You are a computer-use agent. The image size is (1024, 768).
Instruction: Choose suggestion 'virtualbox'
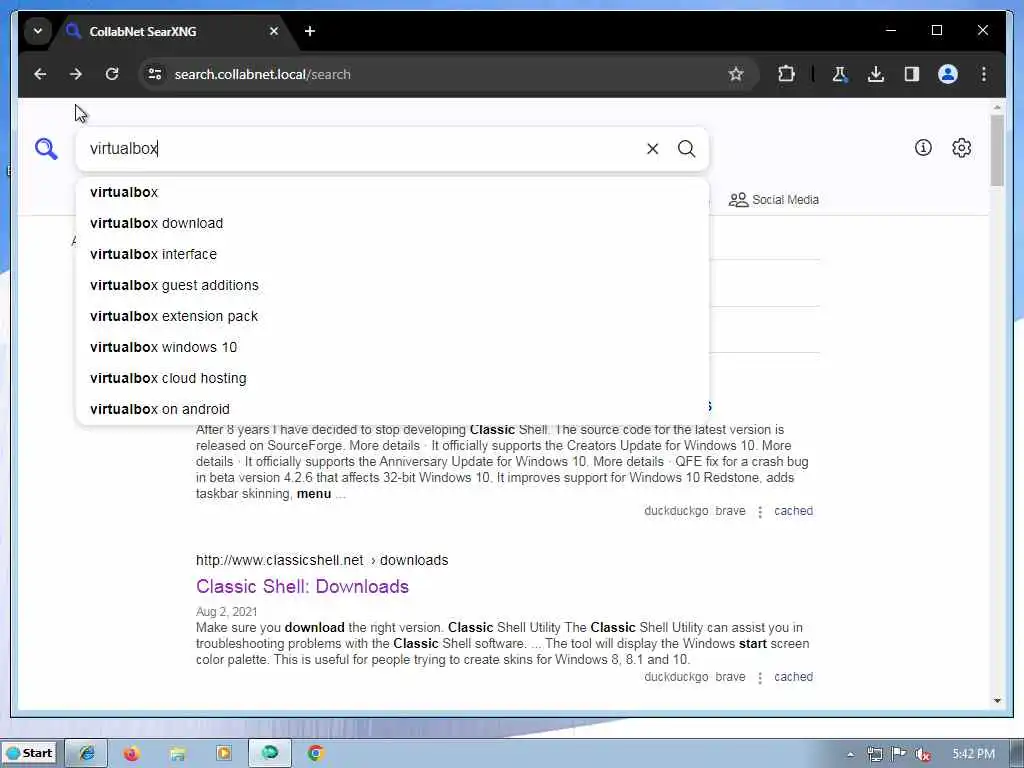tap(392, 192)
